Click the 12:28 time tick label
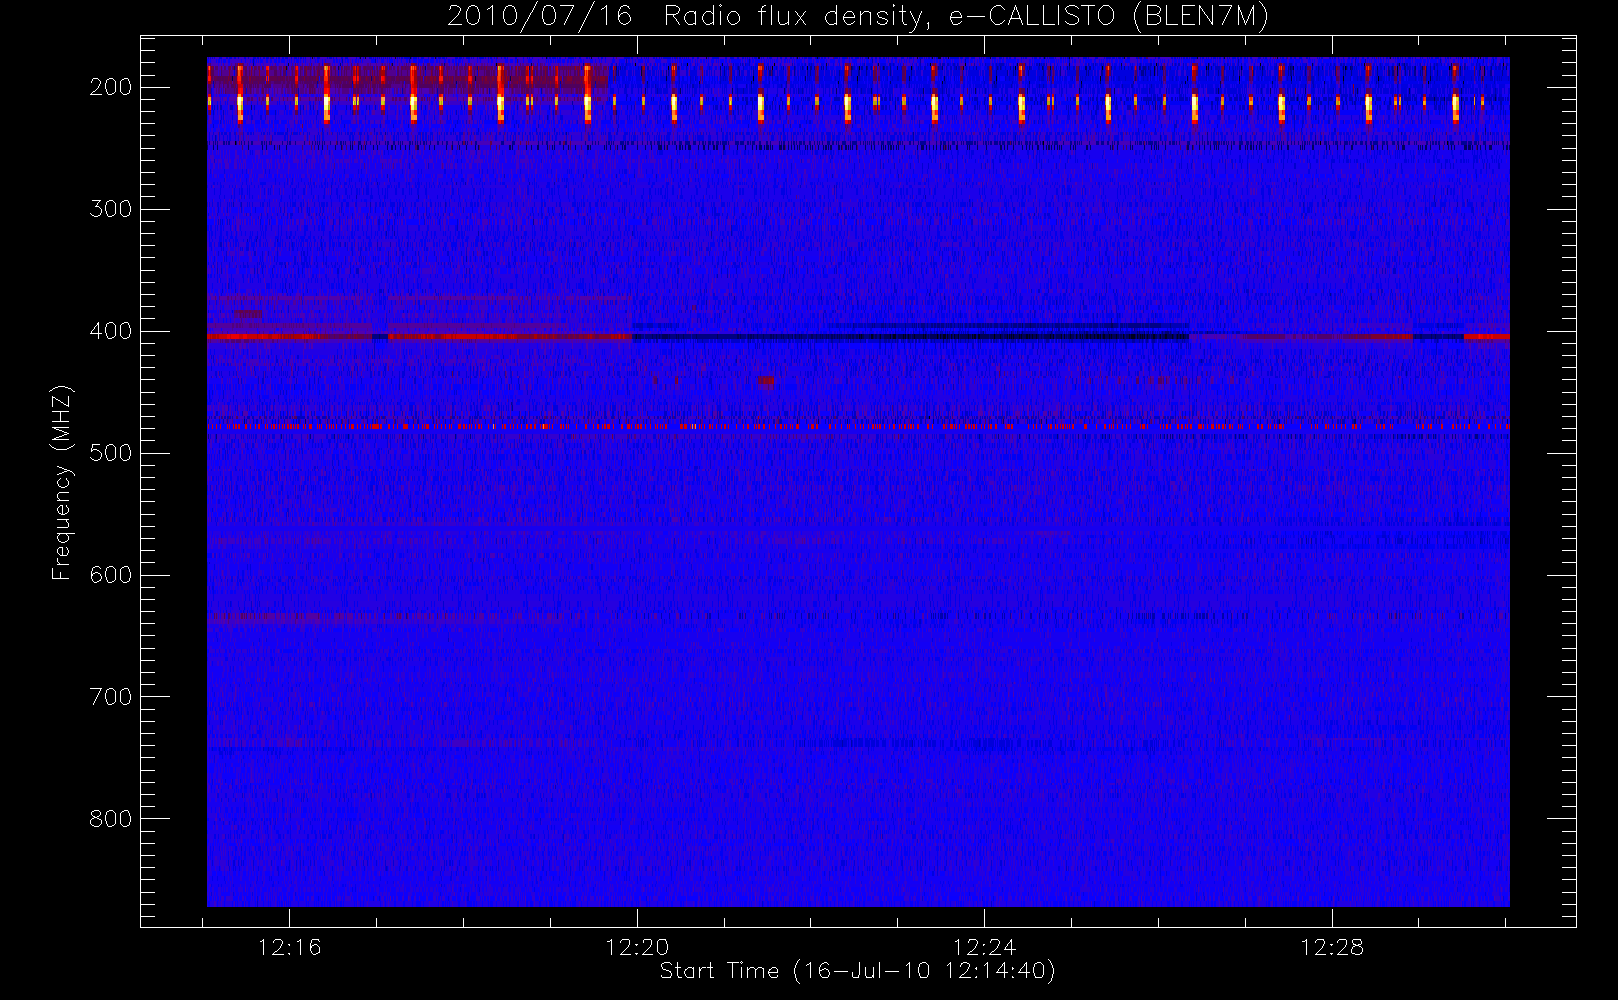 [1332, 947]
